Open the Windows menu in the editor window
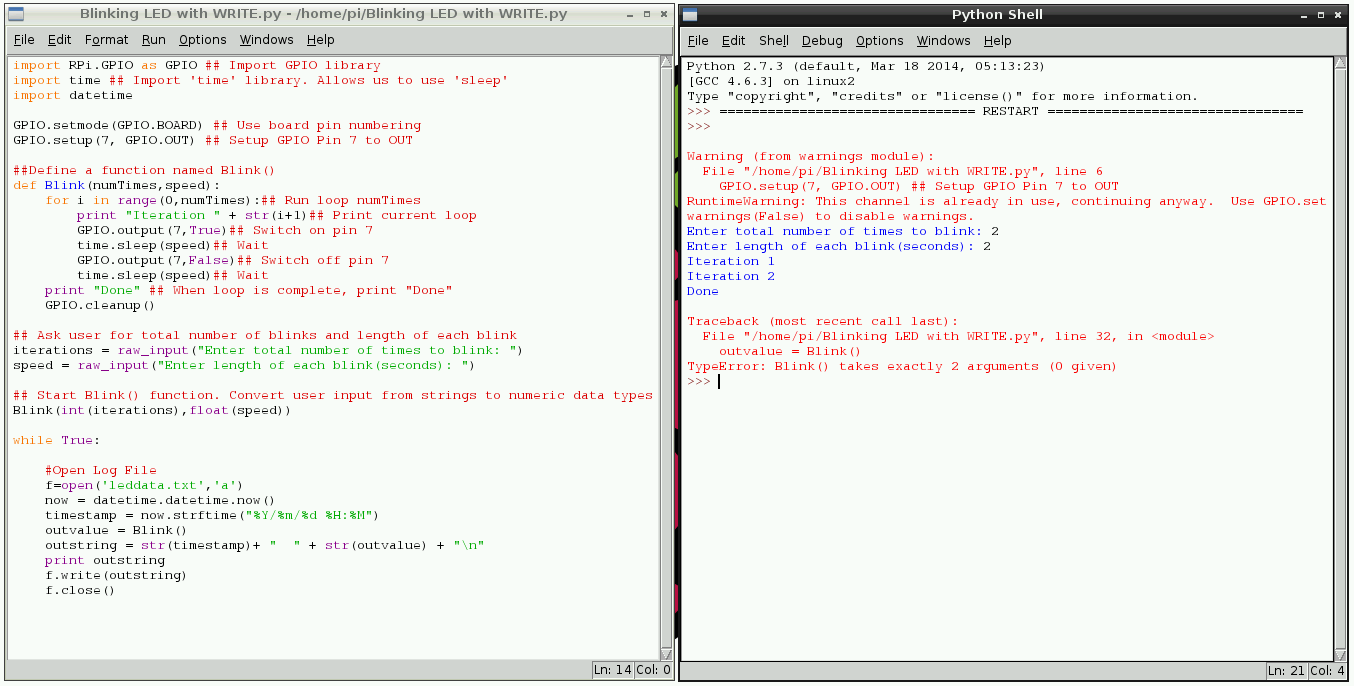The image size is (1354, 686). pyautogui.click(x=267, y=40)
